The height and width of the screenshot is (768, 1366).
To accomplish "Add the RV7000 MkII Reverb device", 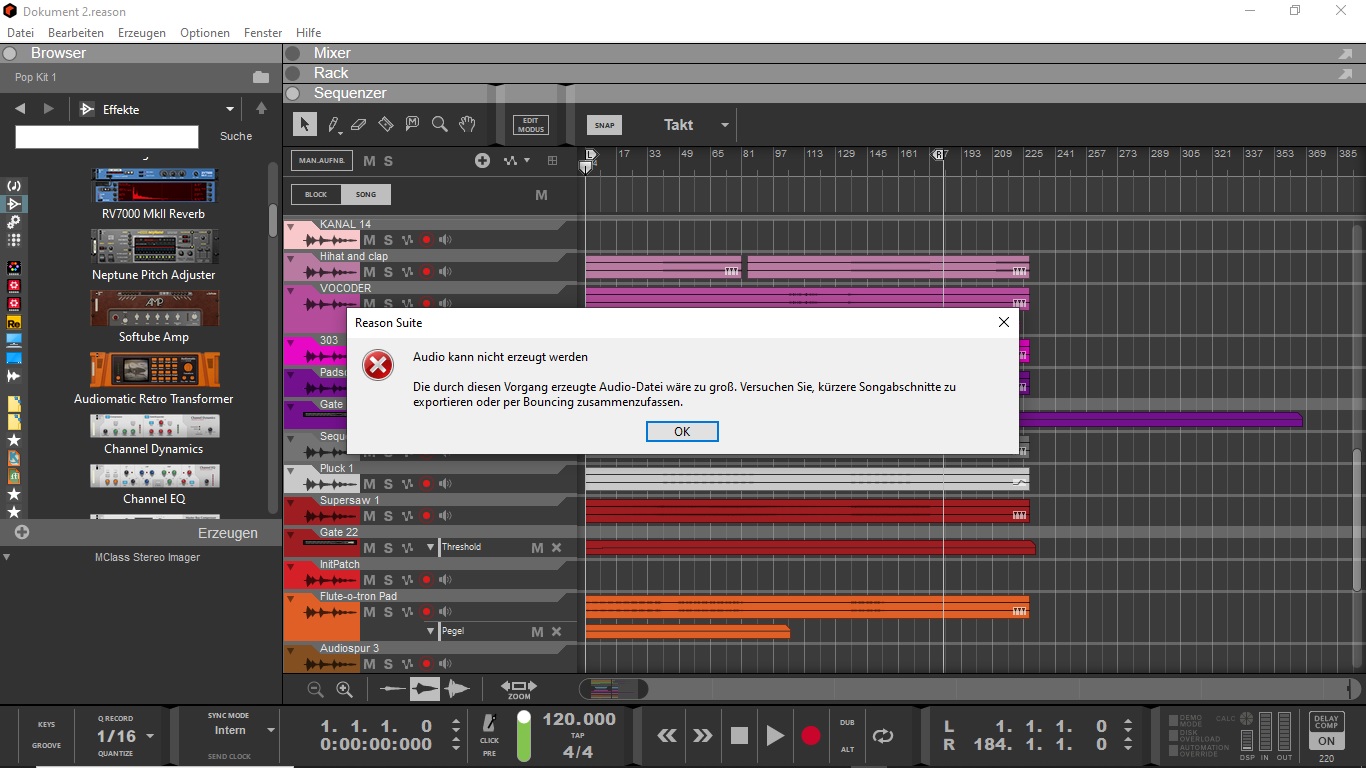I will click(x=154, y=194).
